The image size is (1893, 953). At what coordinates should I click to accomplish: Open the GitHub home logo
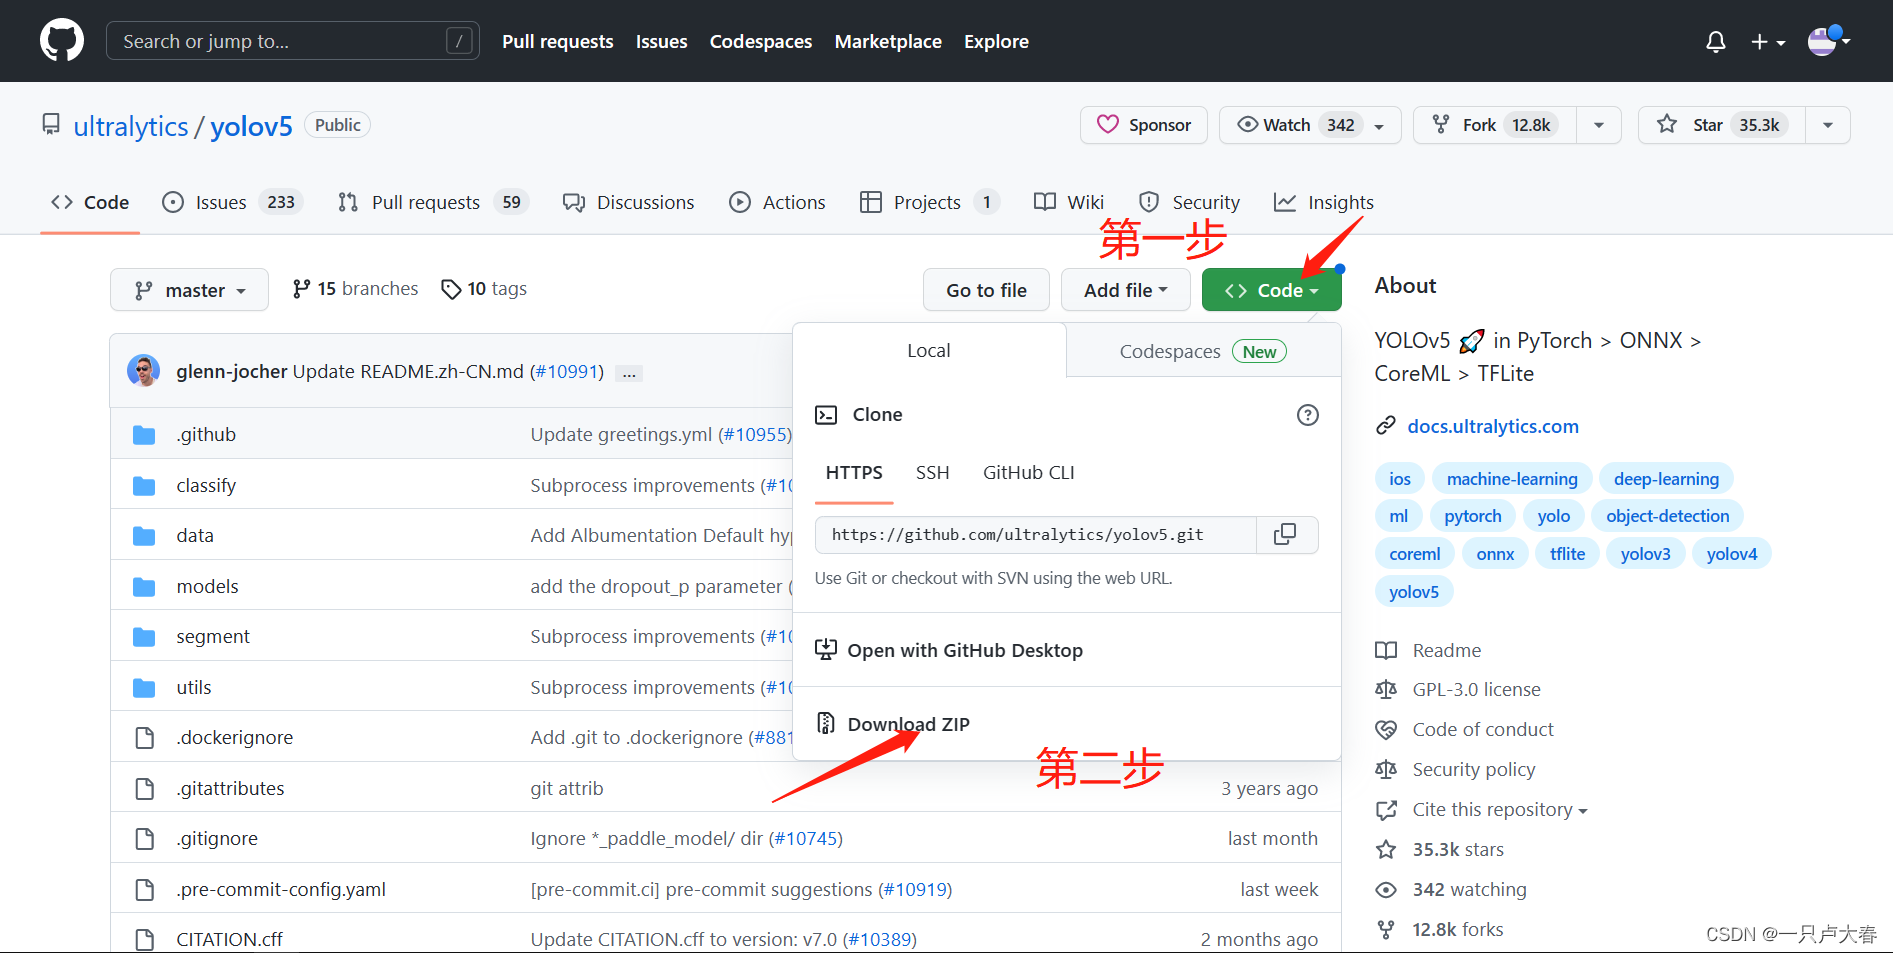(62, 41)
